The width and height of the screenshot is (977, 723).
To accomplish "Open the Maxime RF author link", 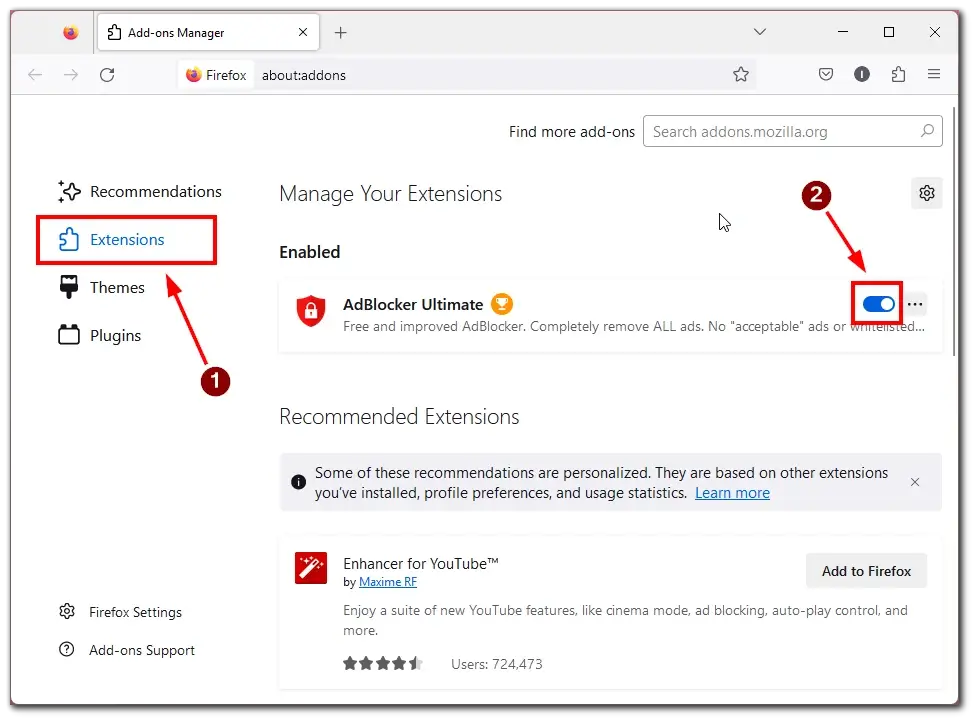I will [388, 582].
